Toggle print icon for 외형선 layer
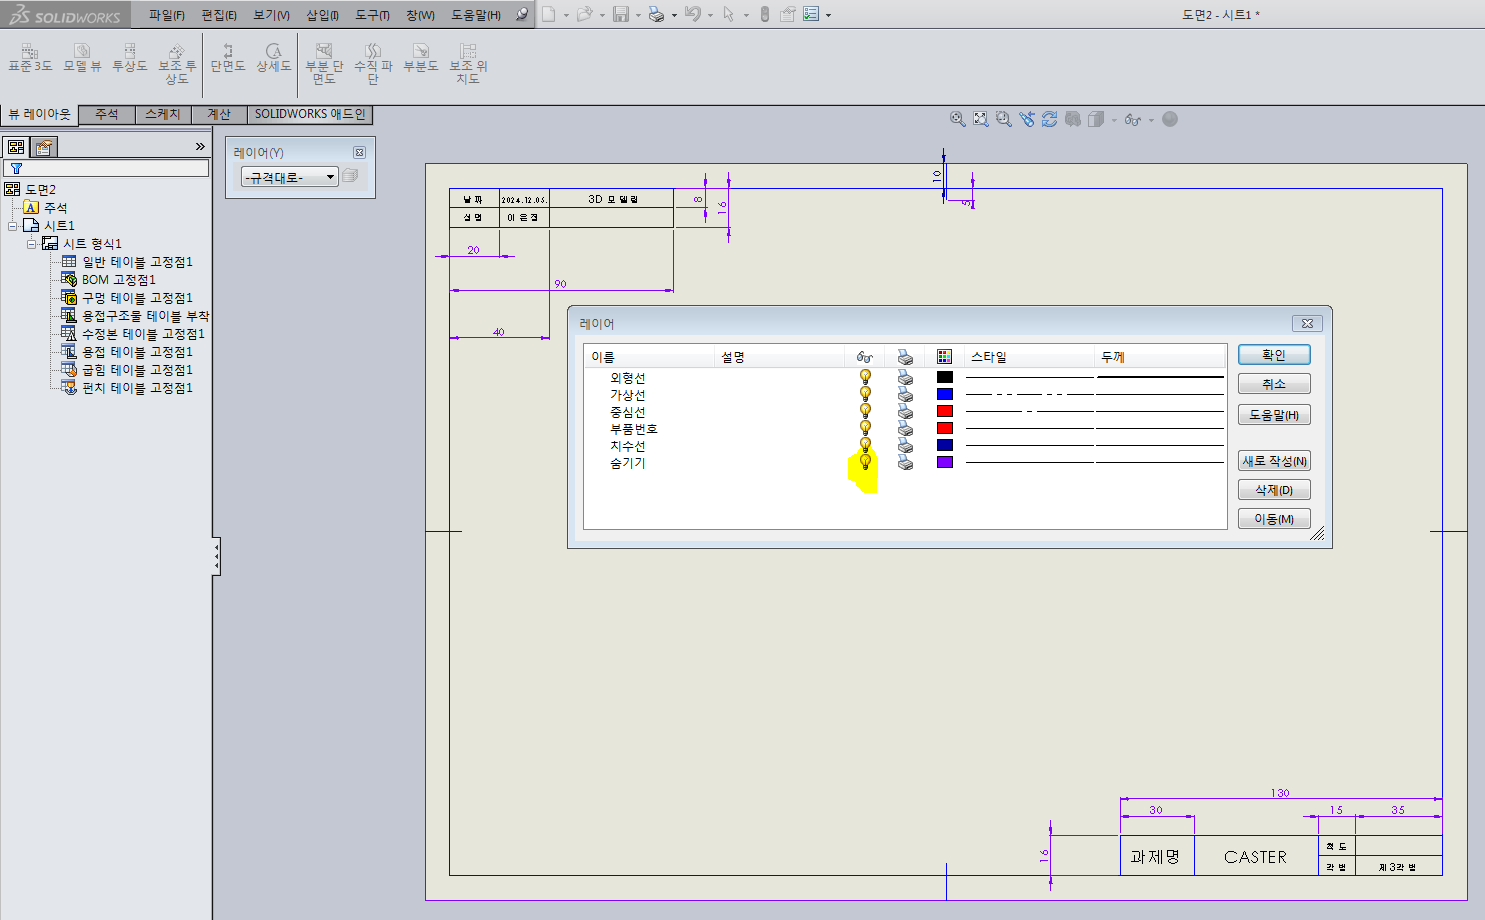 (905, 377)
